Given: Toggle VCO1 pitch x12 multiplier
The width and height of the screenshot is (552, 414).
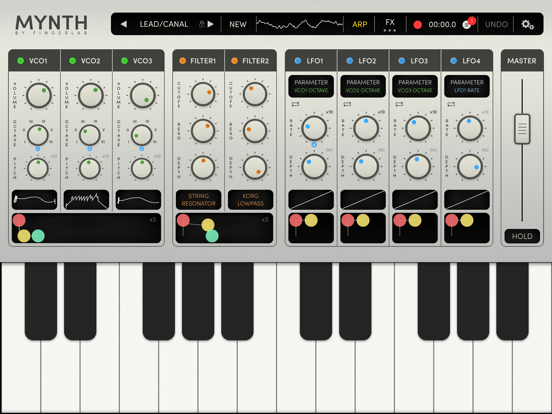Looking at the screenshot, I should (x=54, y=156).
